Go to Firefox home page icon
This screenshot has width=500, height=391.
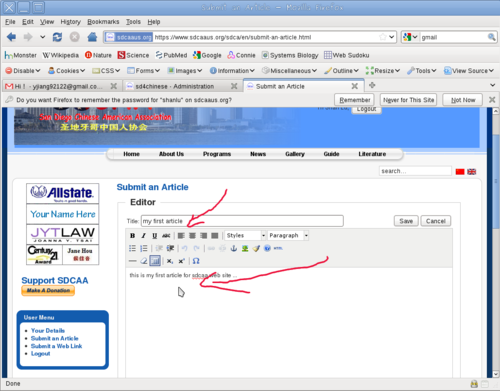92,37
